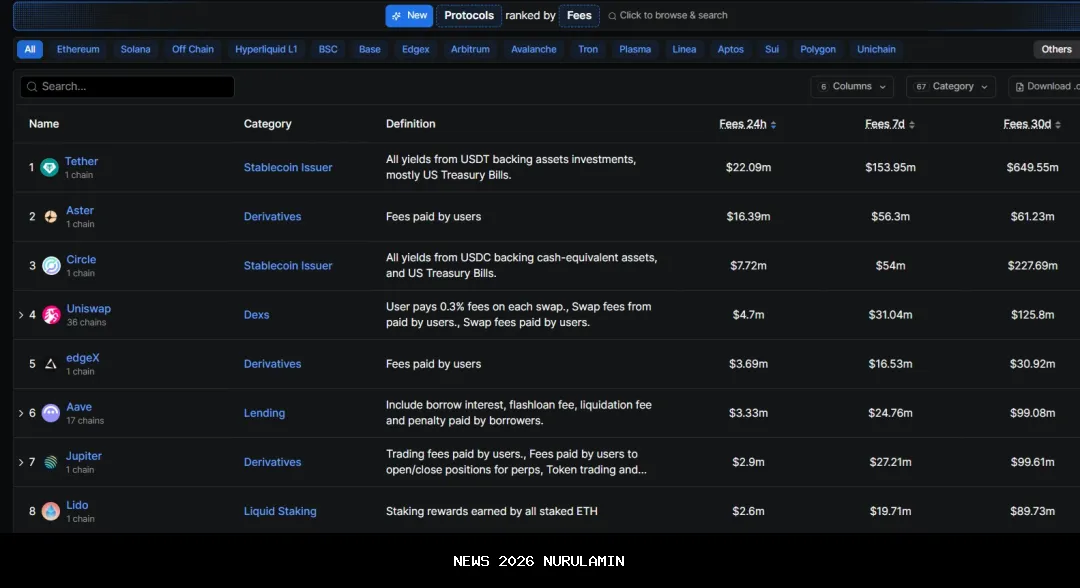Click the Jupiter logo icon
Image resolution: width=1080 pixels, height=588 pixels.
click(51, 462)
